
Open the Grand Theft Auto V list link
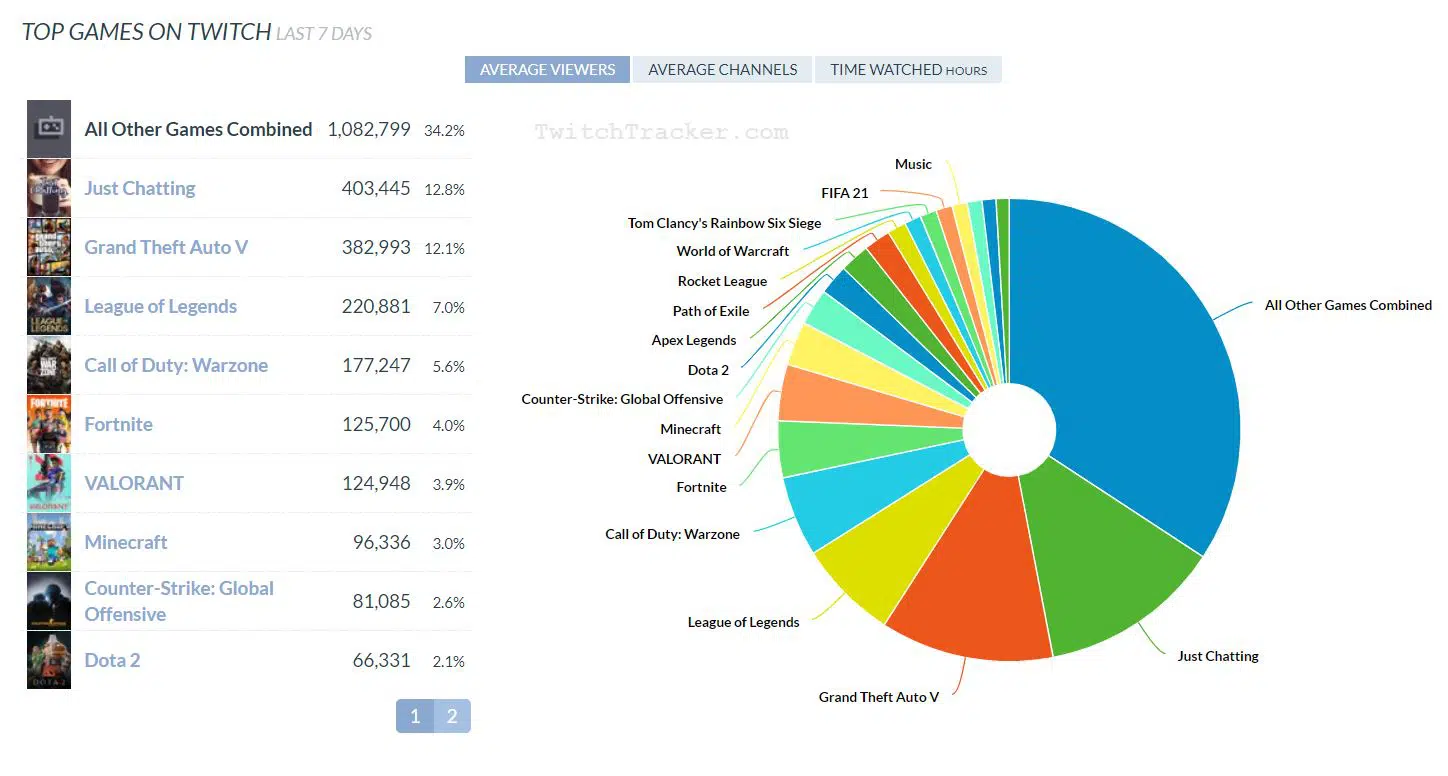click(x=166, y=247)
